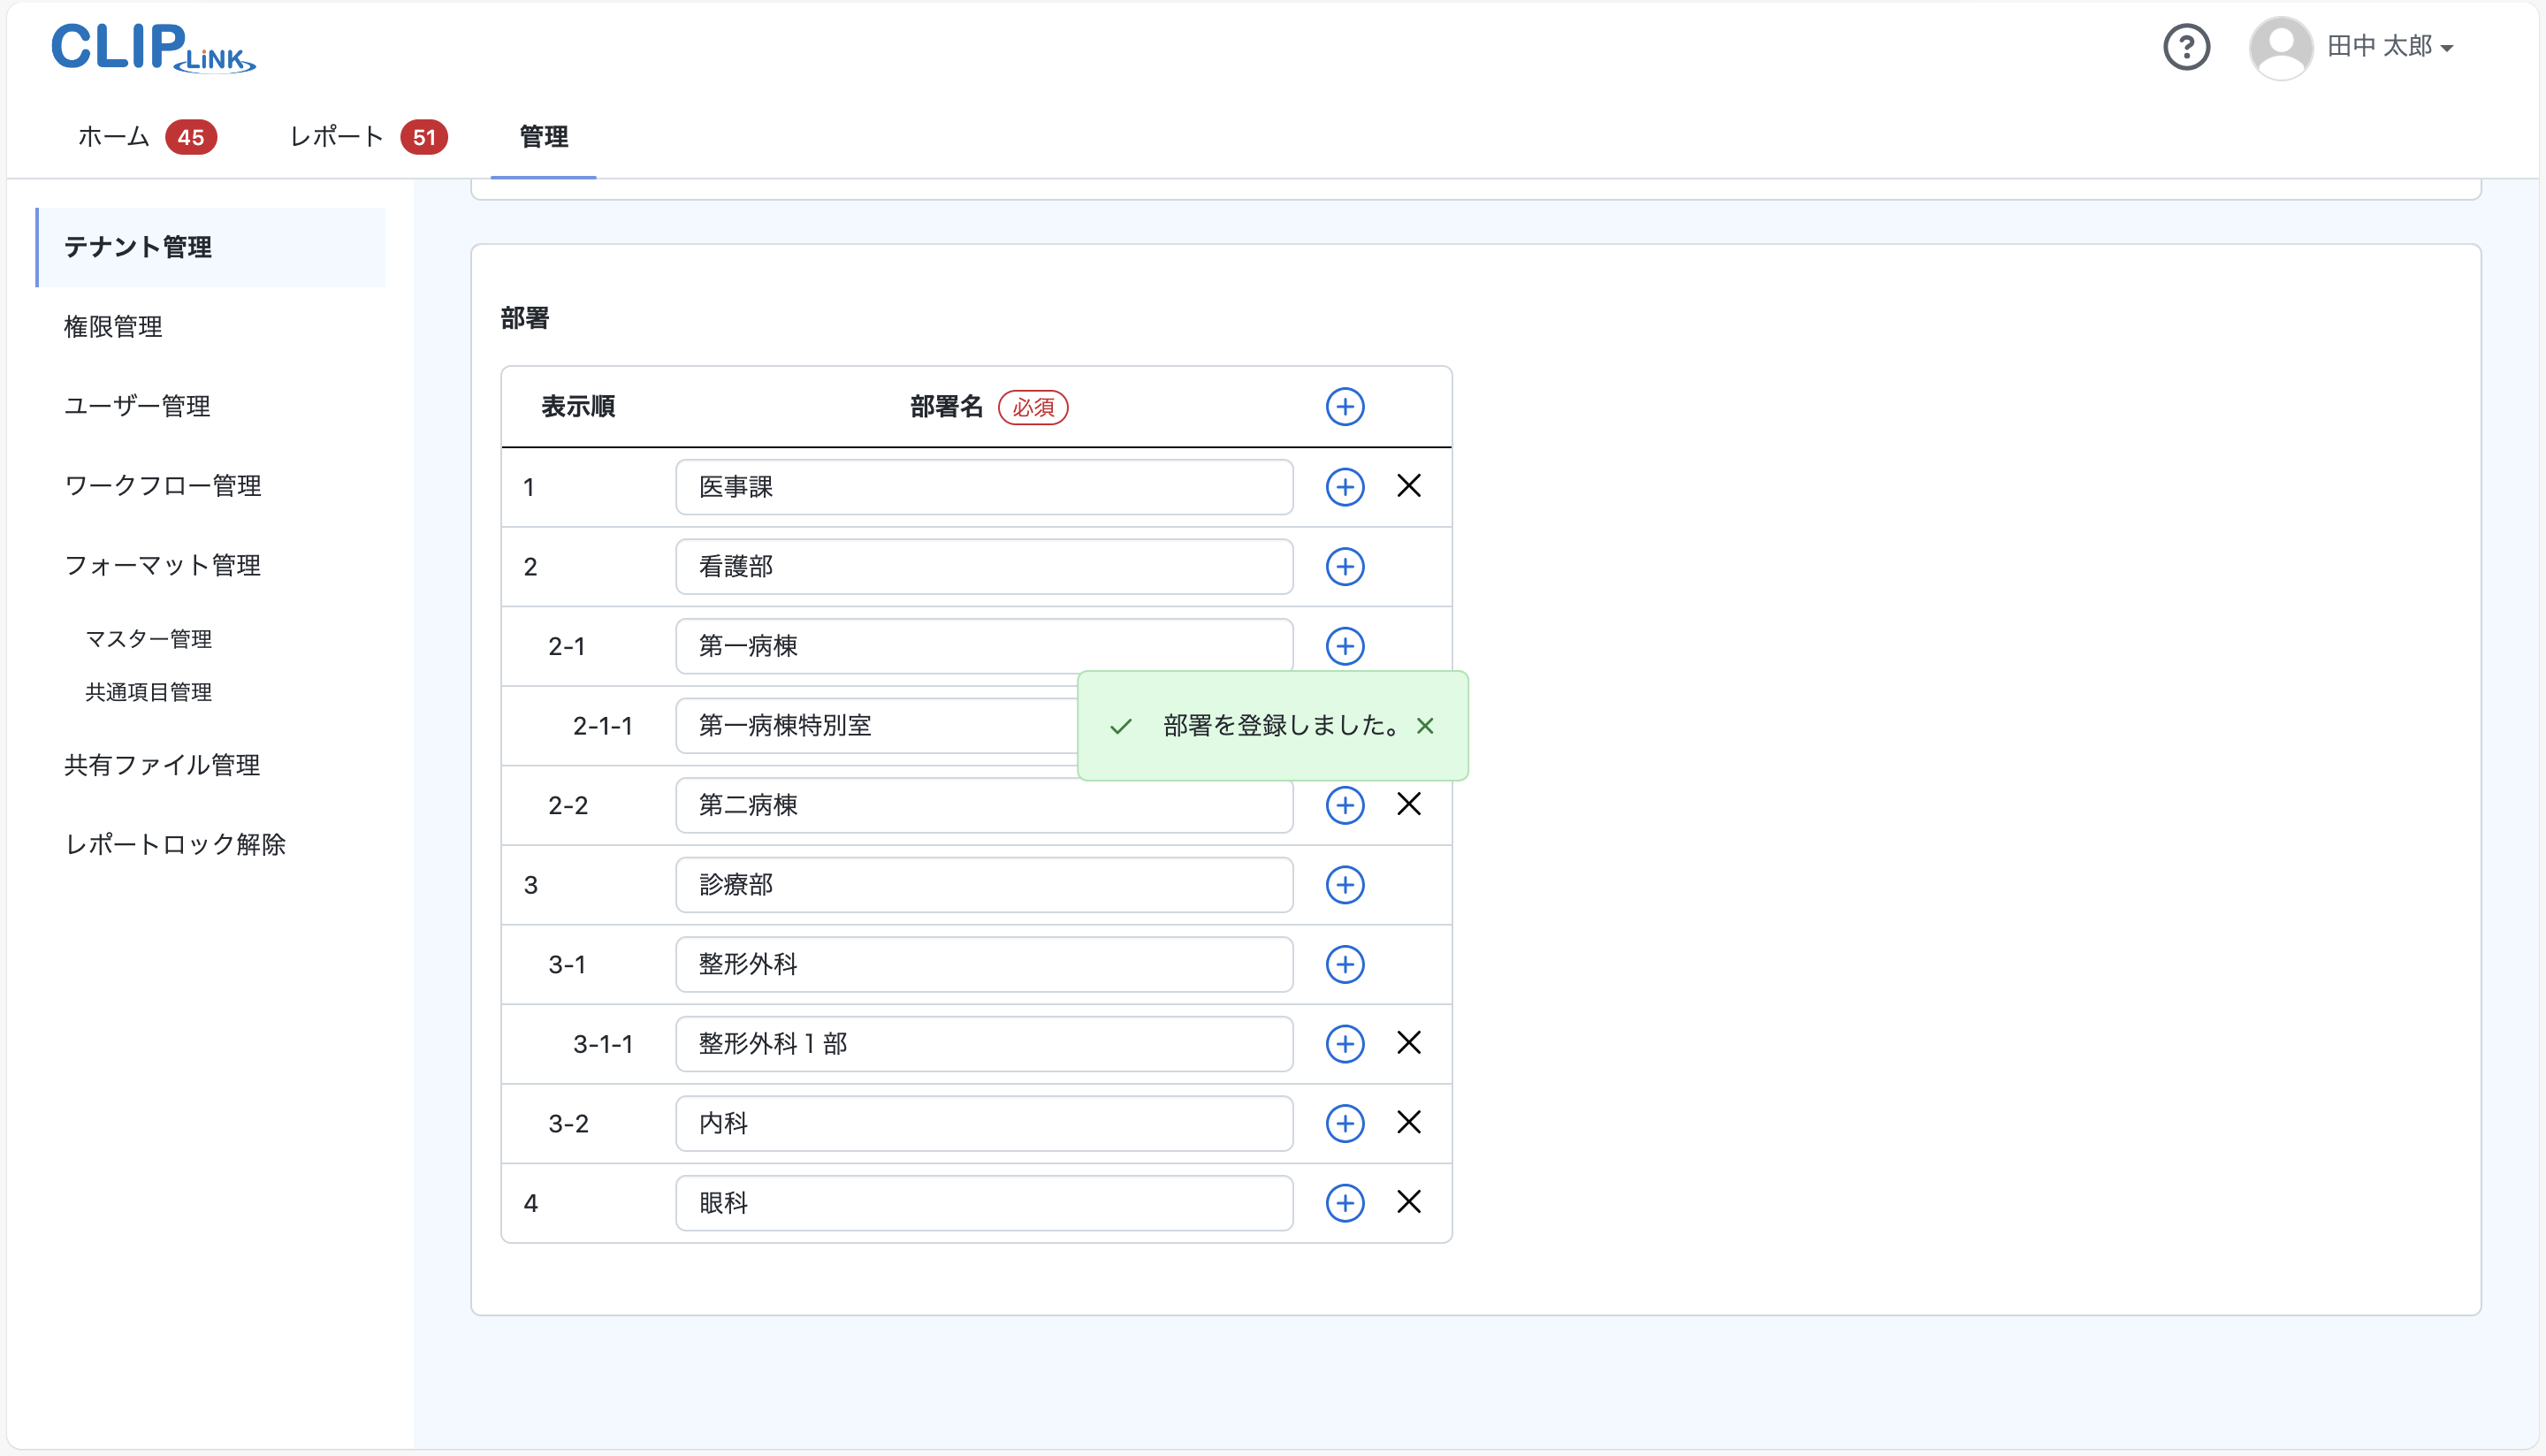Delete the 内科 department row
The image size is (2546, 1456).
coord(1408,1122)
